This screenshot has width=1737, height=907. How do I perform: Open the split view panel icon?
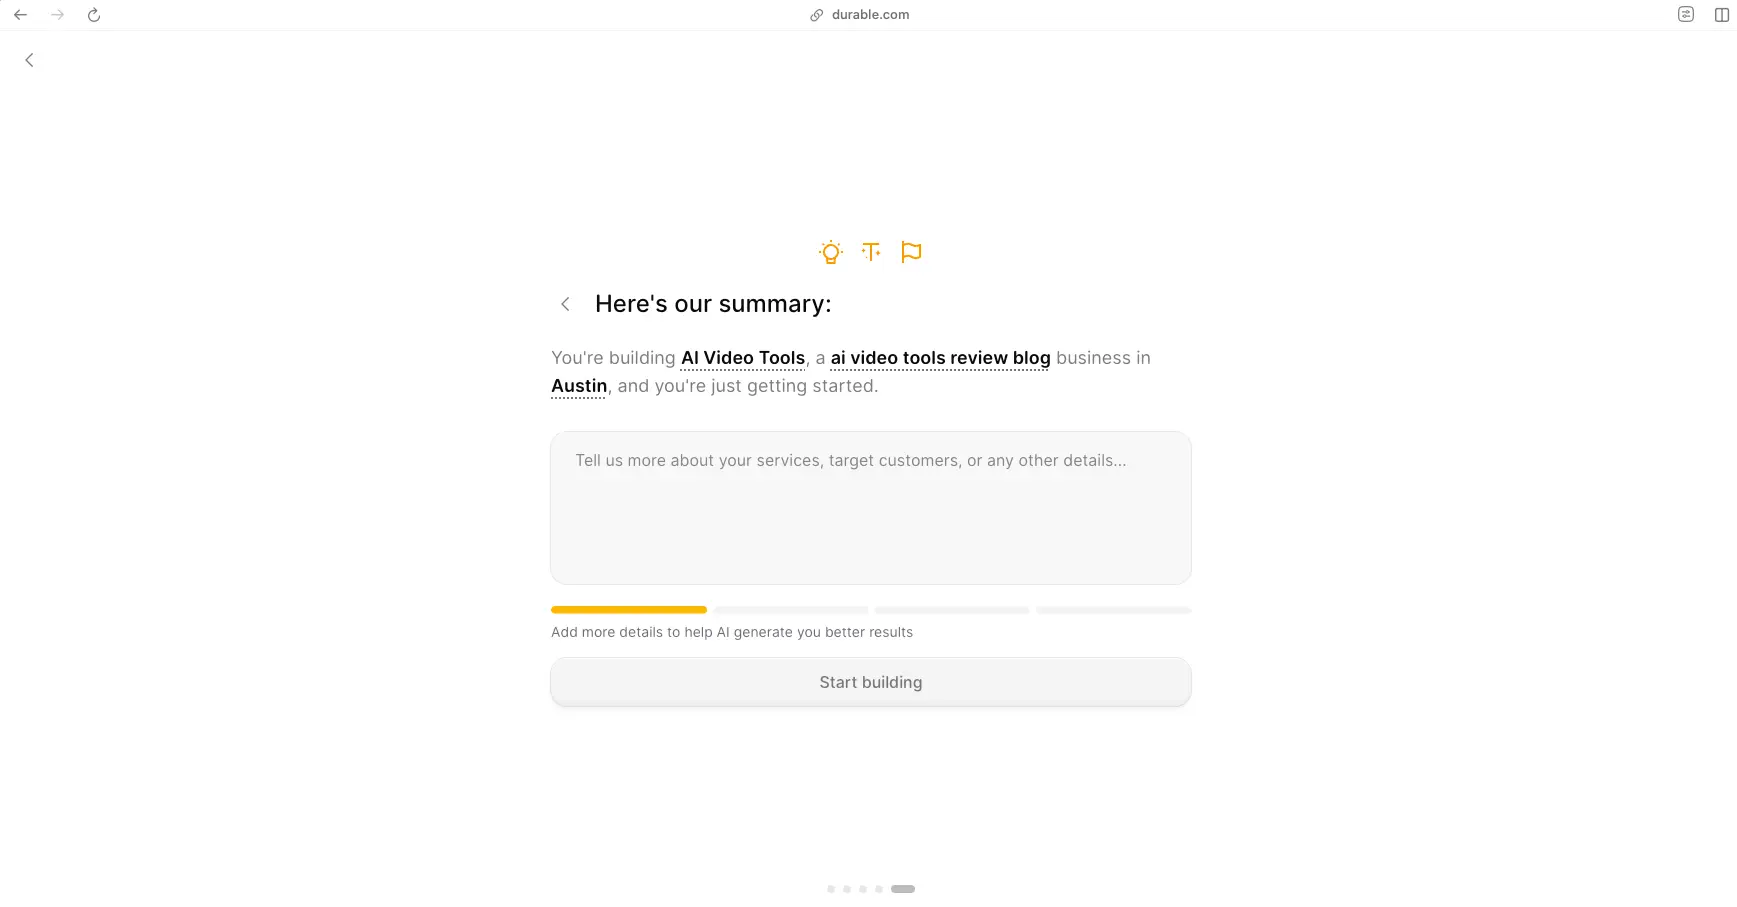point(1722,14)
